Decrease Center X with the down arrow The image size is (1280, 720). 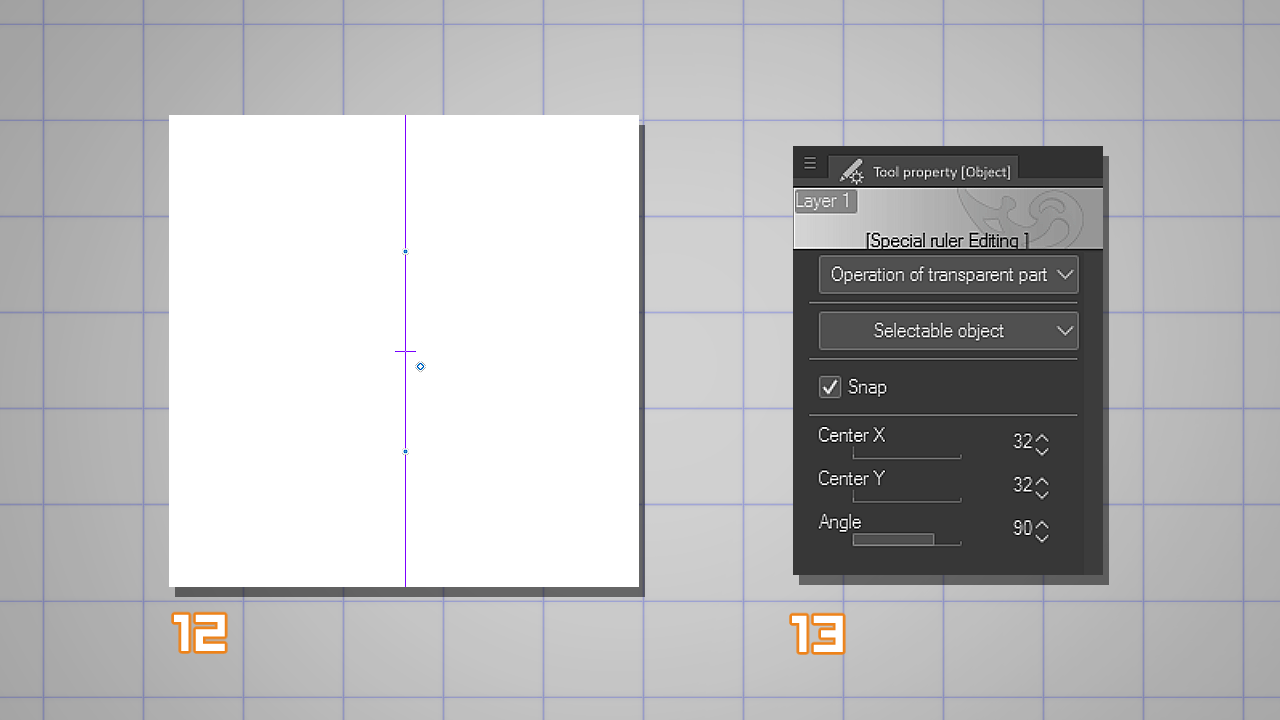point(1042,450)
